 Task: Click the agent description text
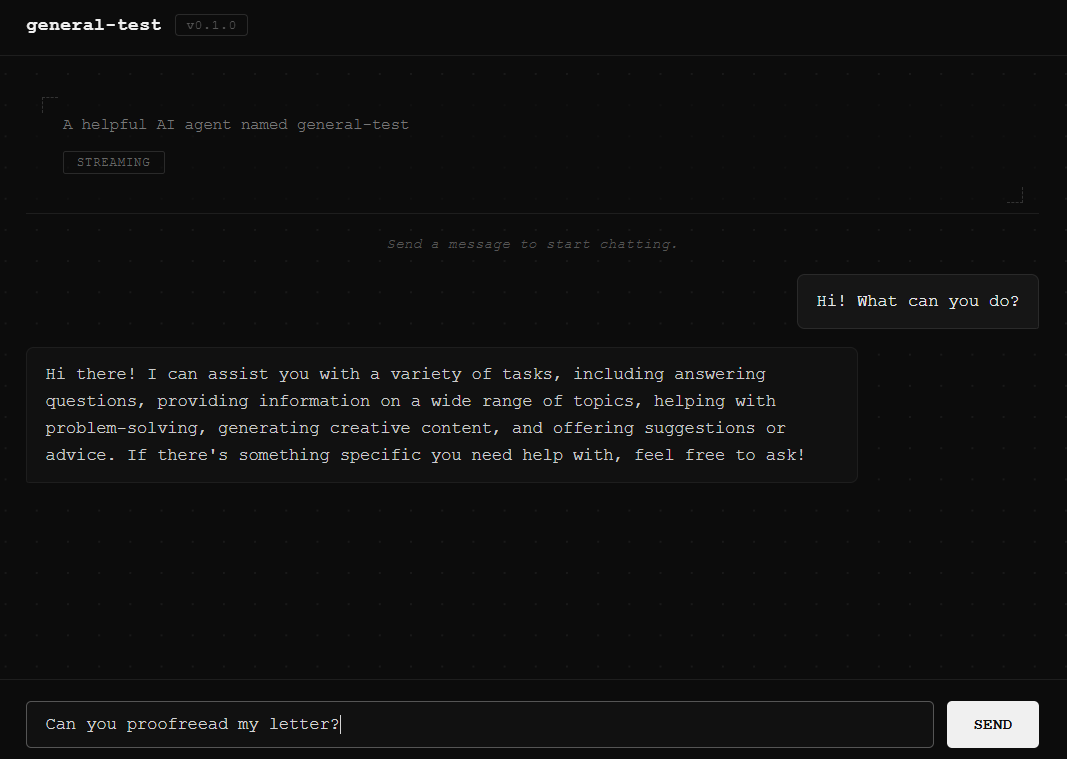pyautogui.click(x=236, y=124)
